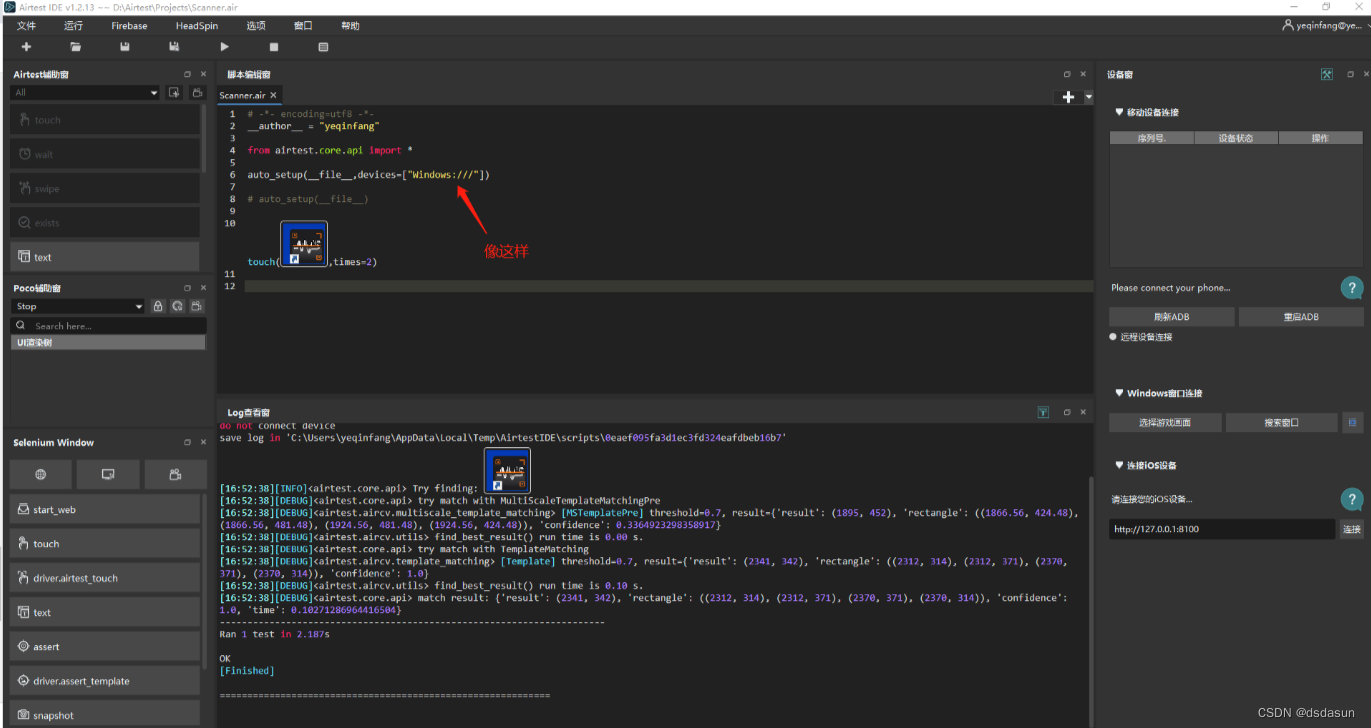Click the monitor inspect icon in Selenium Window

click(108, 474)
